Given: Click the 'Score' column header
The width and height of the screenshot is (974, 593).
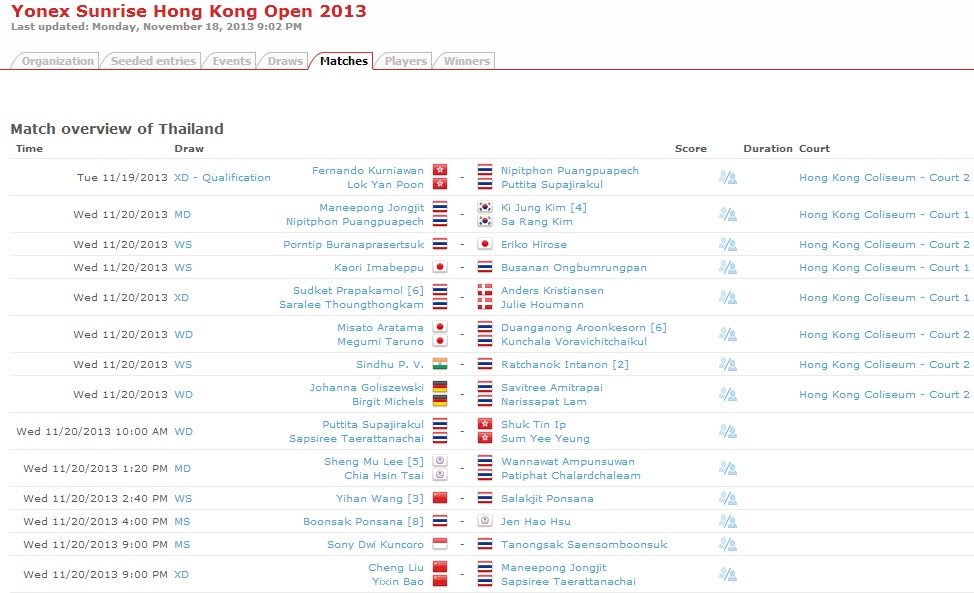Looking at the screenshot, I should 691,148.
